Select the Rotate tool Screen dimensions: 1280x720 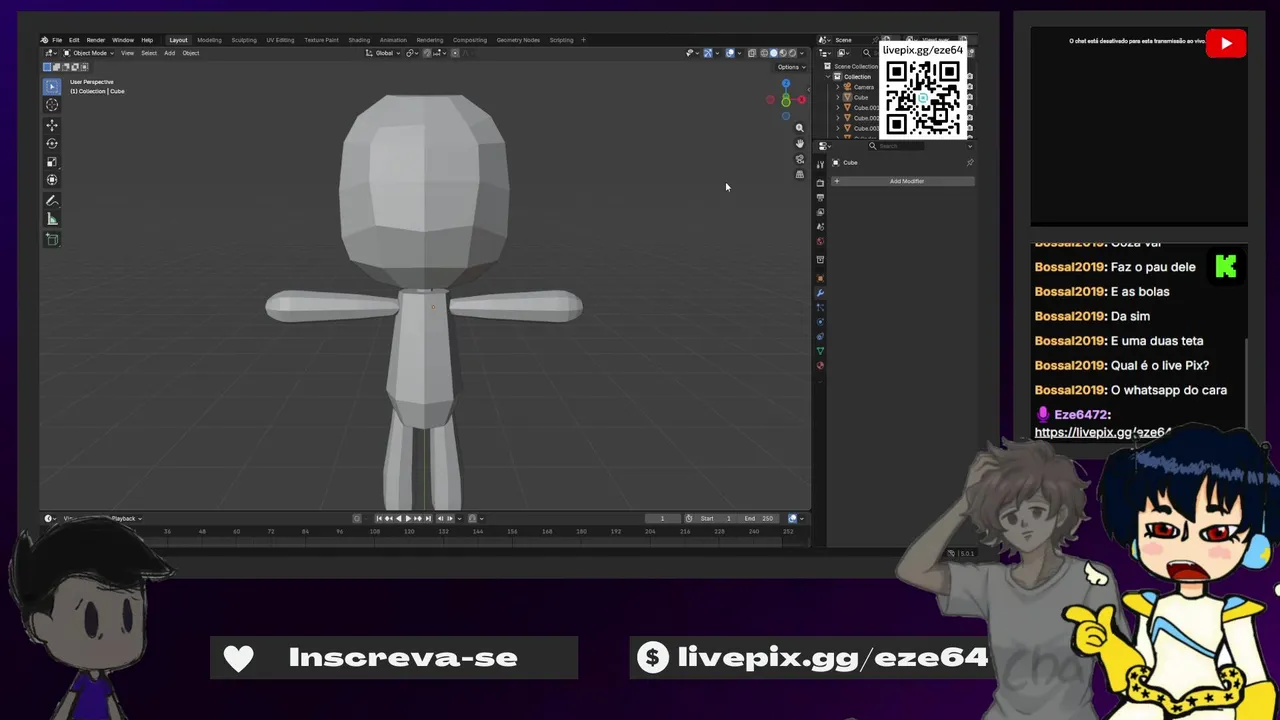click(52, 143)
